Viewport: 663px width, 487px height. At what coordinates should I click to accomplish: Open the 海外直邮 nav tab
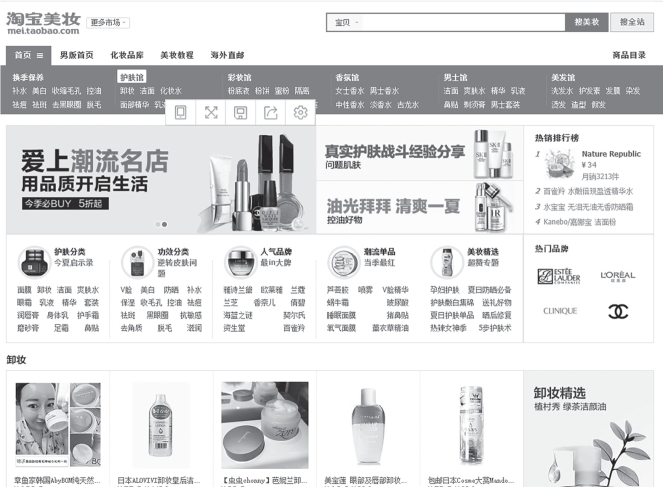coord(227,55)
